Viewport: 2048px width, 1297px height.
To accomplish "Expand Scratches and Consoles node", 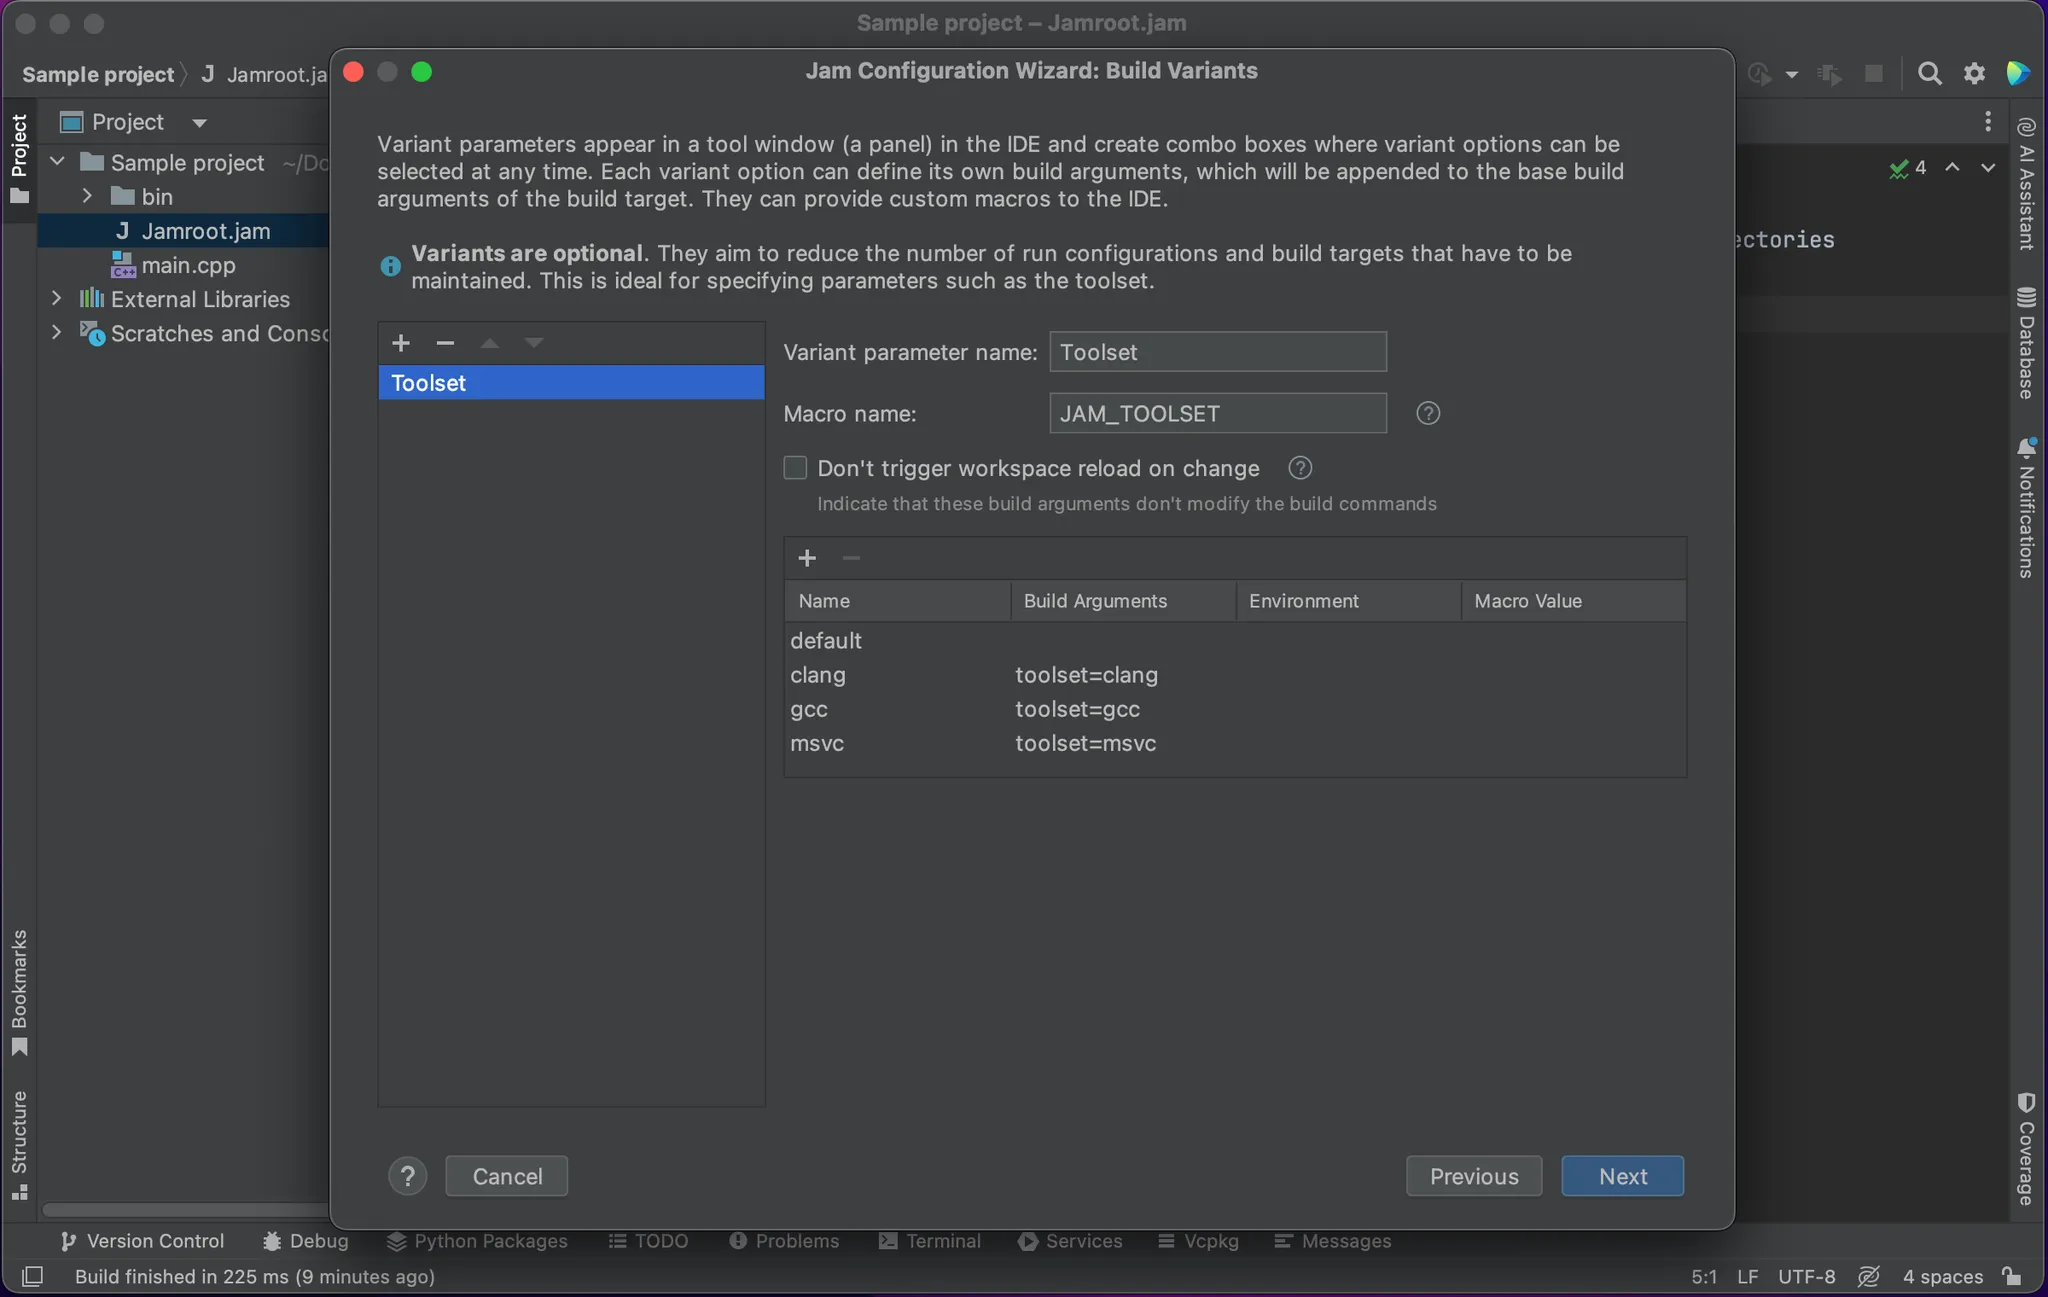I will [x=57, y=332].
